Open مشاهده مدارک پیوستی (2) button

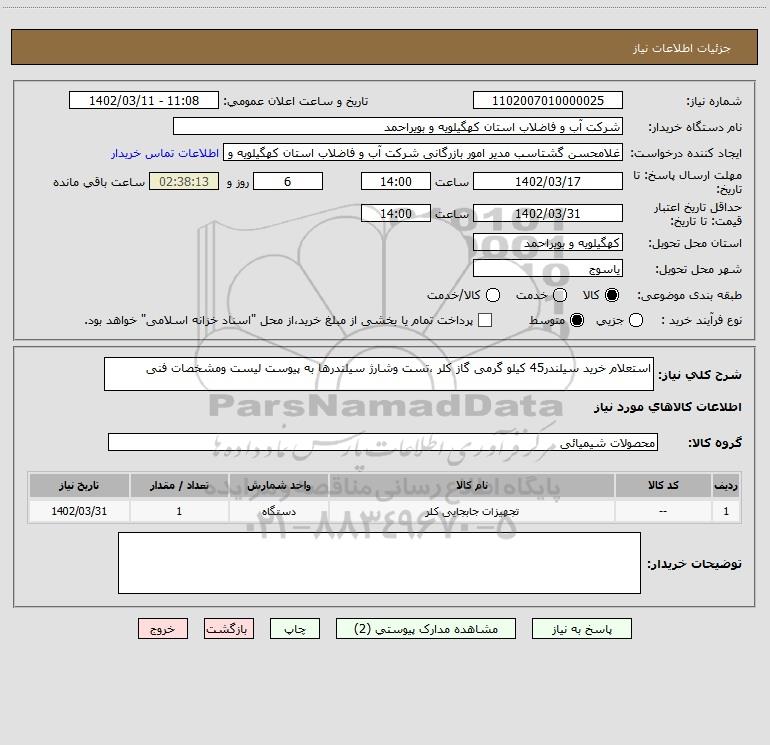click(426, 629)
